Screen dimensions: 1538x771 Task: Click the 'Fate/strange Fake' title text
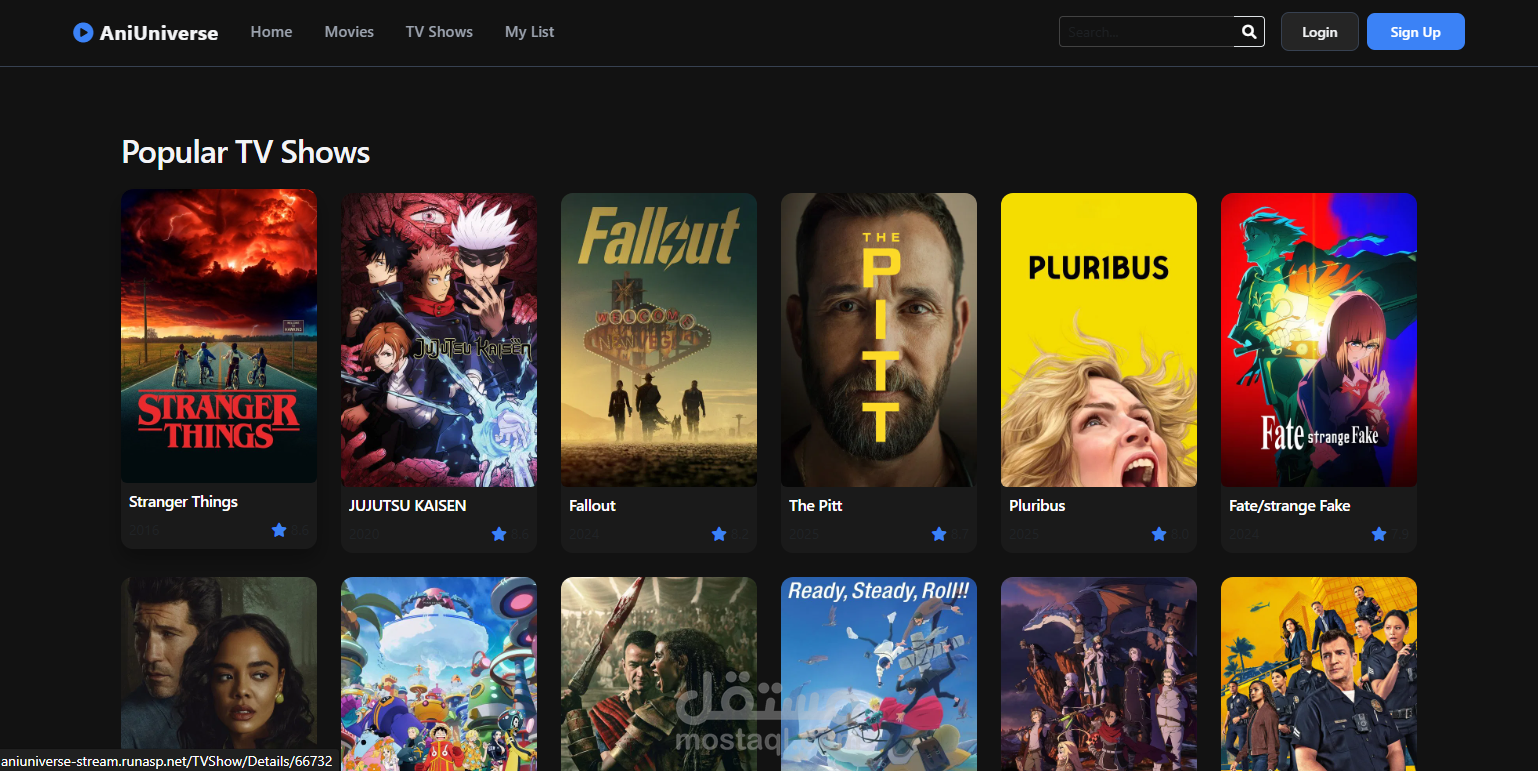1289,506
